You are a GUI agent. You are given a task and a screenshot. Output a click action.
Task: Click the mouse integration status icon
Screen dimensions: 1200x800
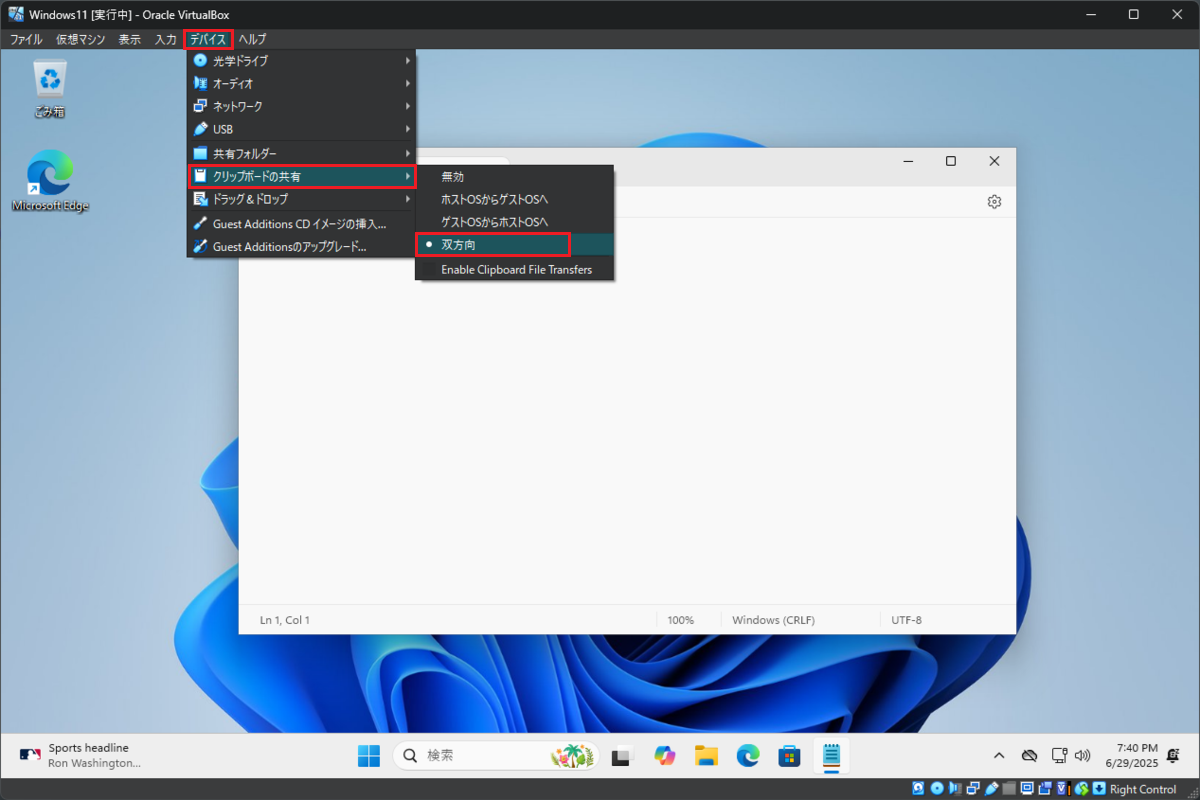click(1082, 789)
